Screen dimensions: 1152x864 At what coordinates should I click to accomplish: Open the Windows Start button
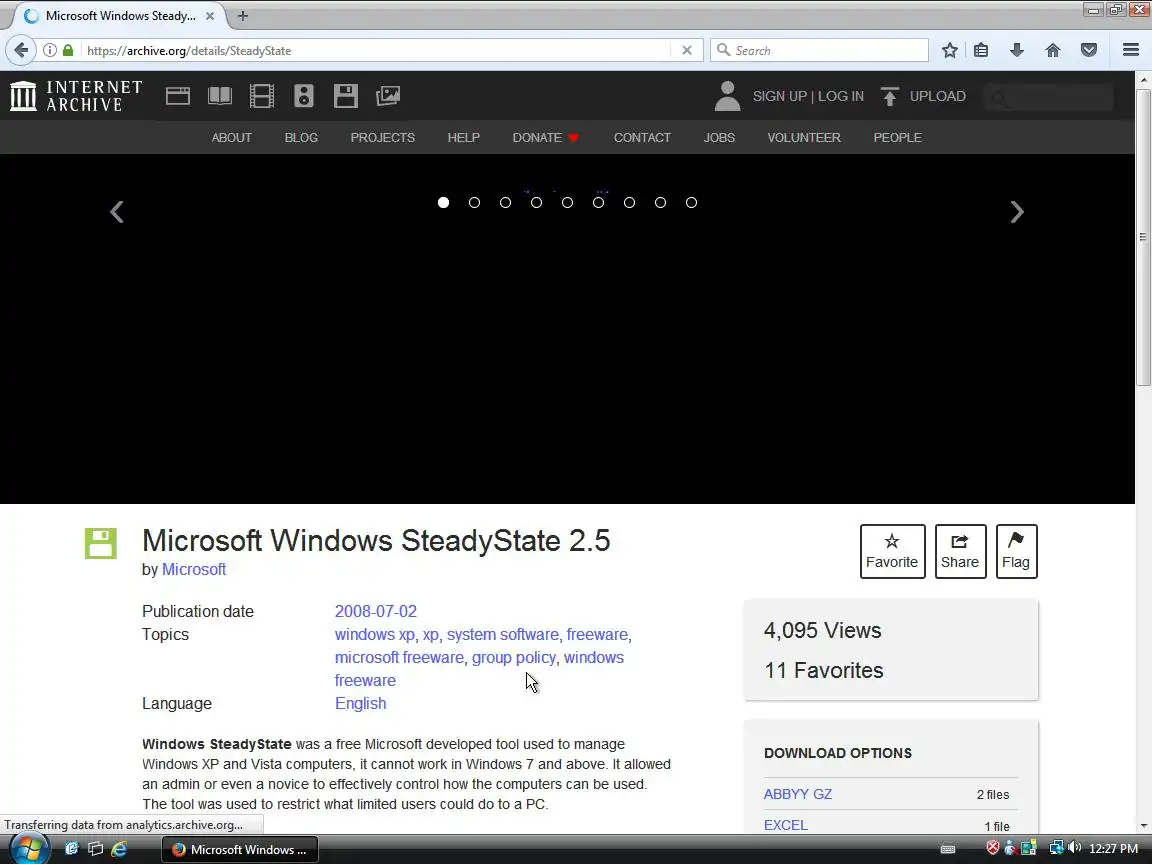29,849
